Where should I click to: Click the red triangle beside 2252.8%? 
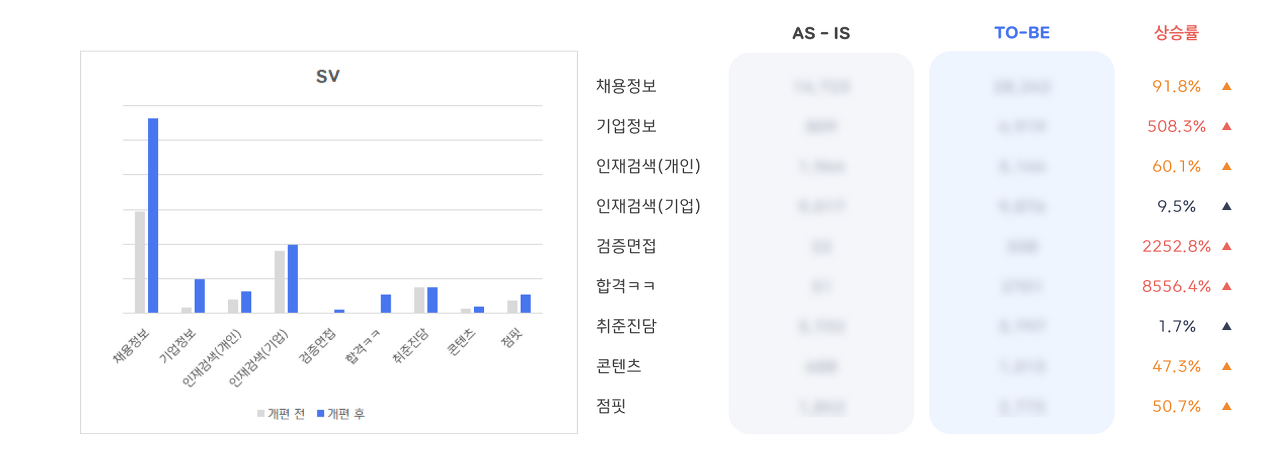coord(1226,246)
